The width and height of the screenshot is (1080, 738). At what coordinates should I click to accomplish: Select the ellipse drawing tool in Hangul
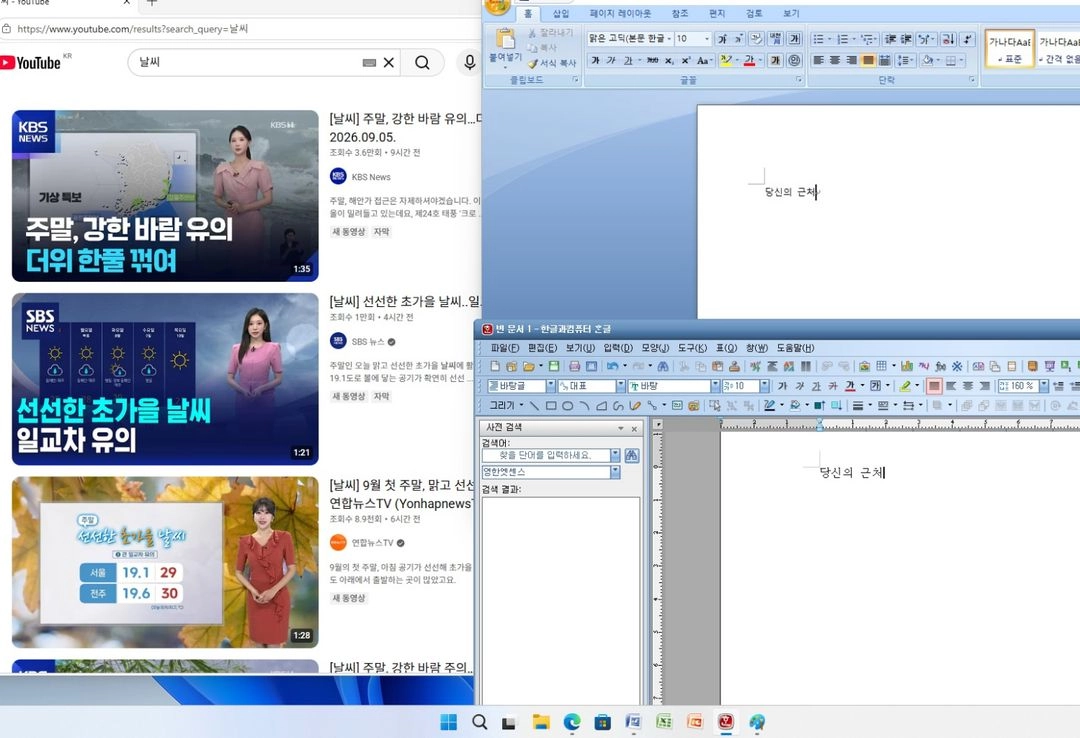[568, 406]
